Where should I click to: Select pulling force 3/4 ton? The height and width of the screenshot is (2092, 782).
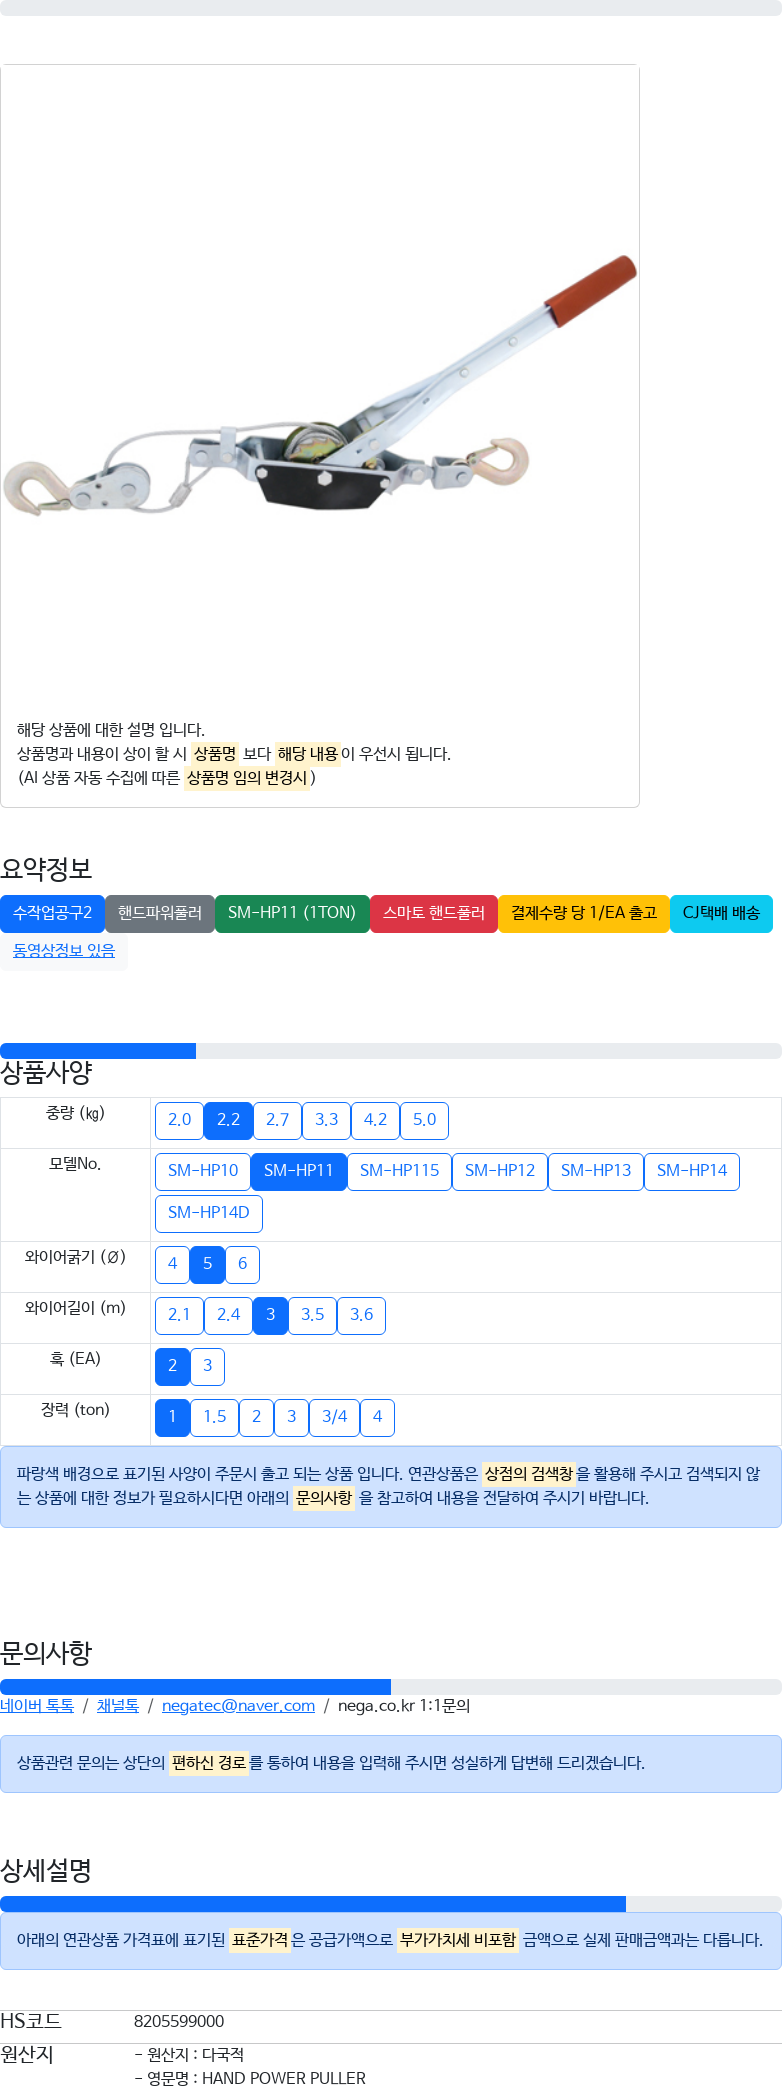click(334, 1417)
